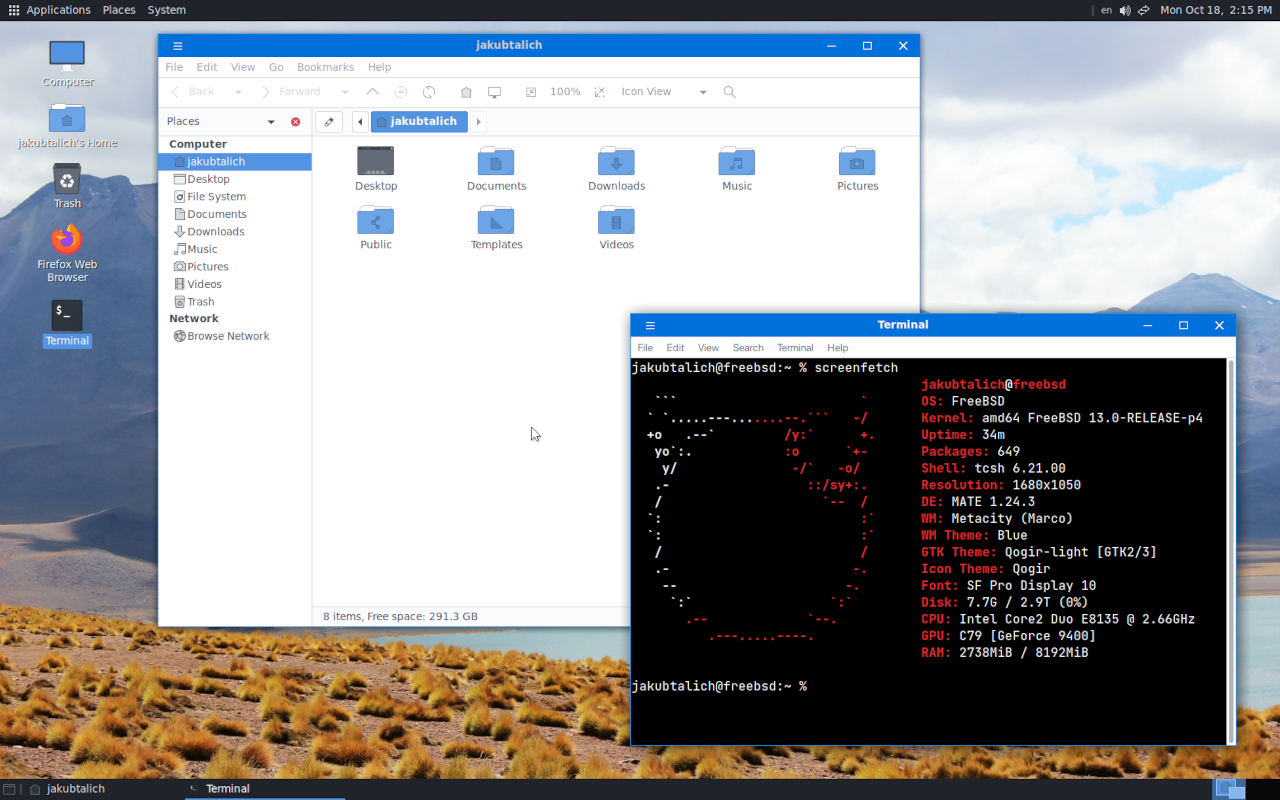Click the Firefox Web Browser desktop icon

click(x=67, y=254)
